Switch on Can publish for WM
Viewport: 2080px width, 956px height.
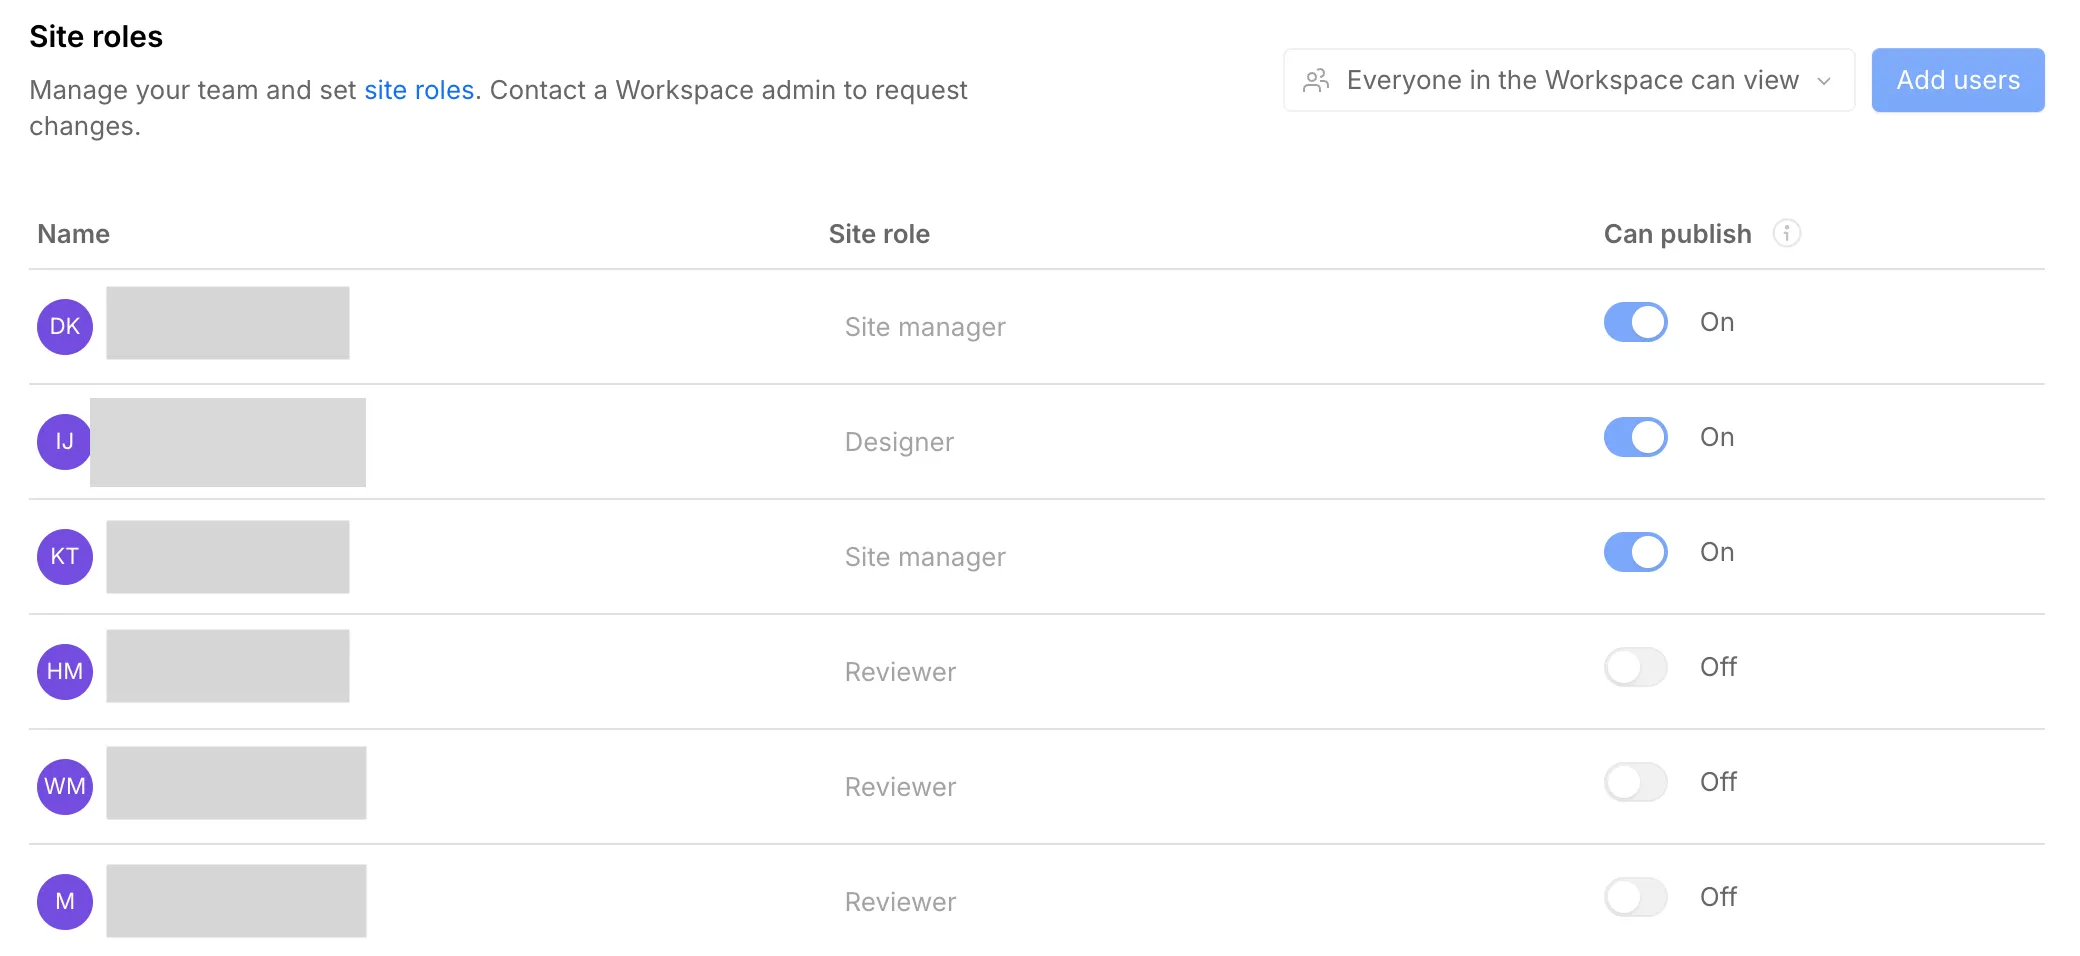[x=1636, y=782]
